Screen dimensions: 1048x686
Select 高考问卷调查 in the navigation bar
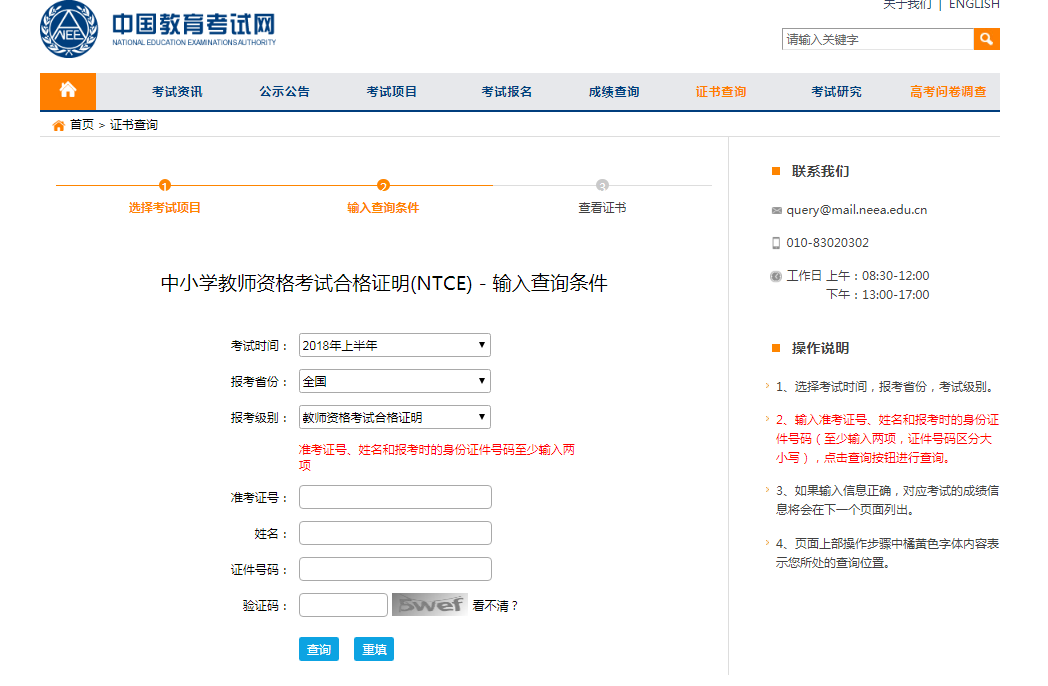pyautogui.click(x=947, y=92)
